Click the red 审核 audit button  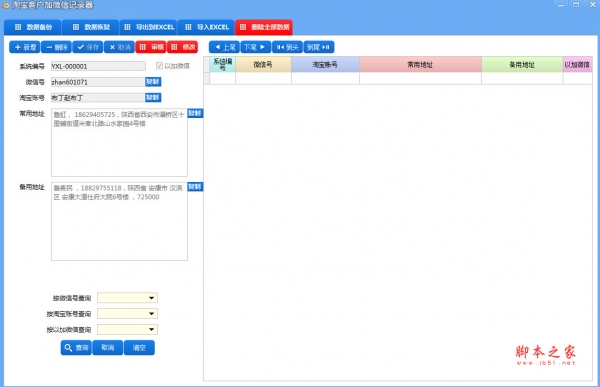click(151, 47)
